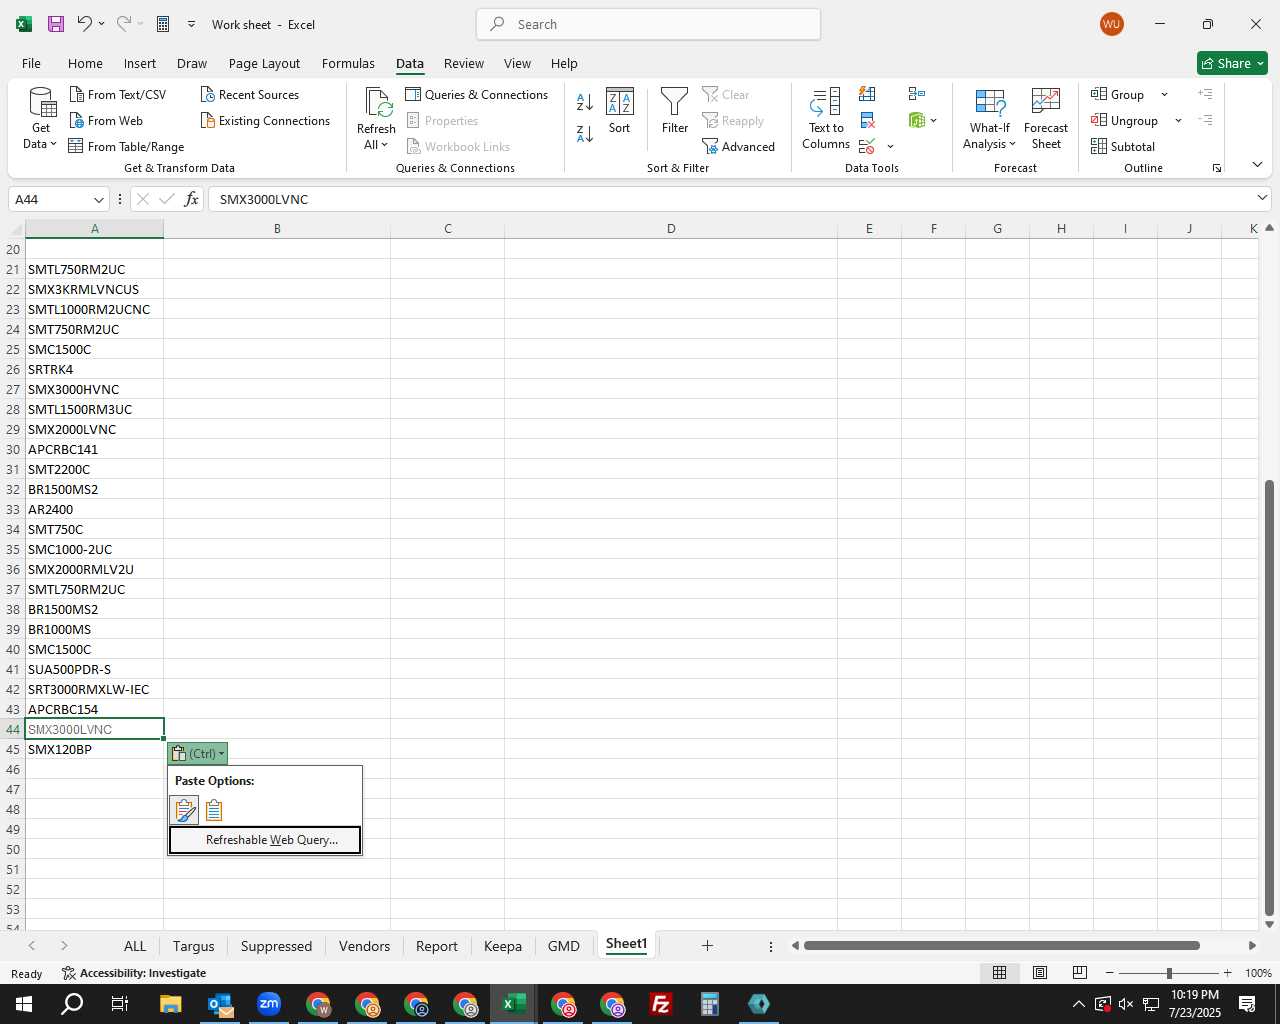Import data From Text/CSV
The width and height of the screenshot is (1280, 1024).
pos(118,94)
